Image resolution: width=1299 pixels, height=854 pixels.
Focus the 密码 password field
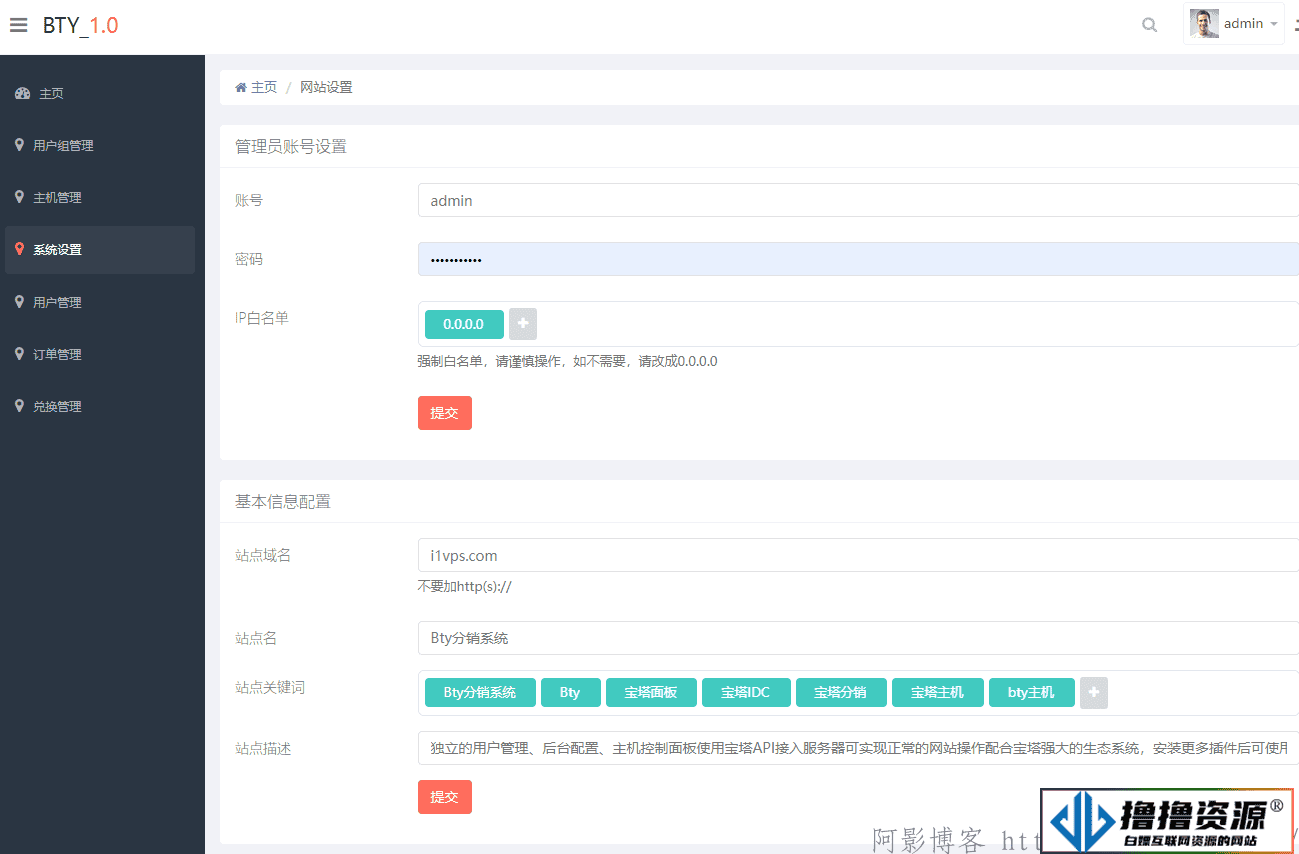tap(858, 259)
